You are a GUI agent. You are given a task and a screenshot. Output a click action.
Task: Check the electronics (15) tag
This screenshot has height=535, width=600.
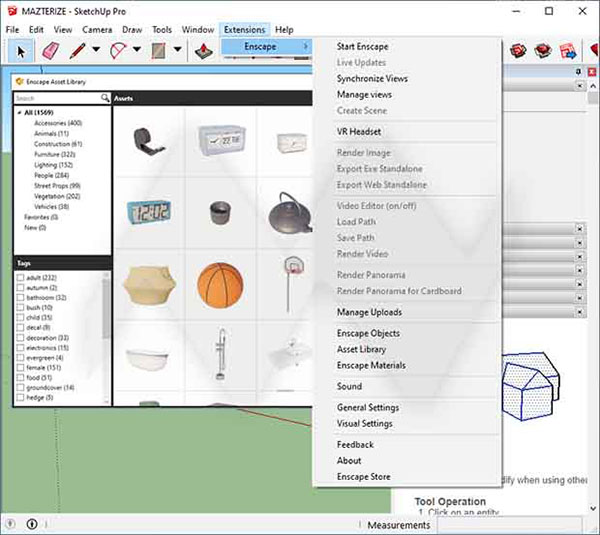(x=20, y=347)
